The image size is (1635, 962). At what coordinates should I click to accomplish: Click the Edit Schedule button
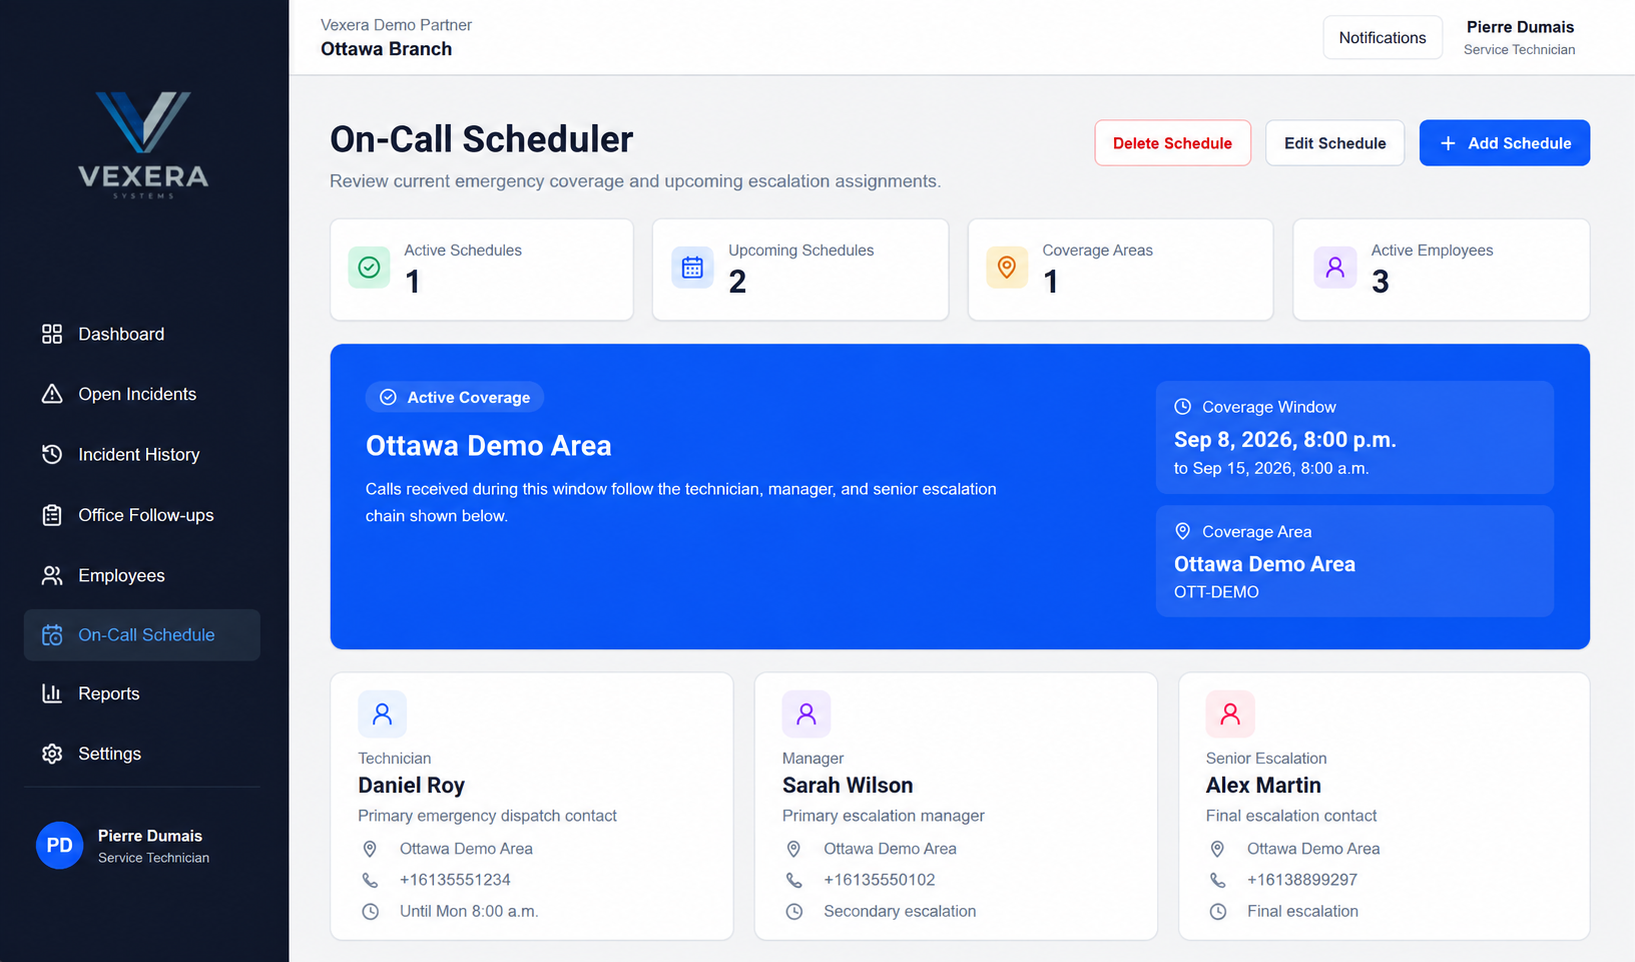(x=1335, y=143)
